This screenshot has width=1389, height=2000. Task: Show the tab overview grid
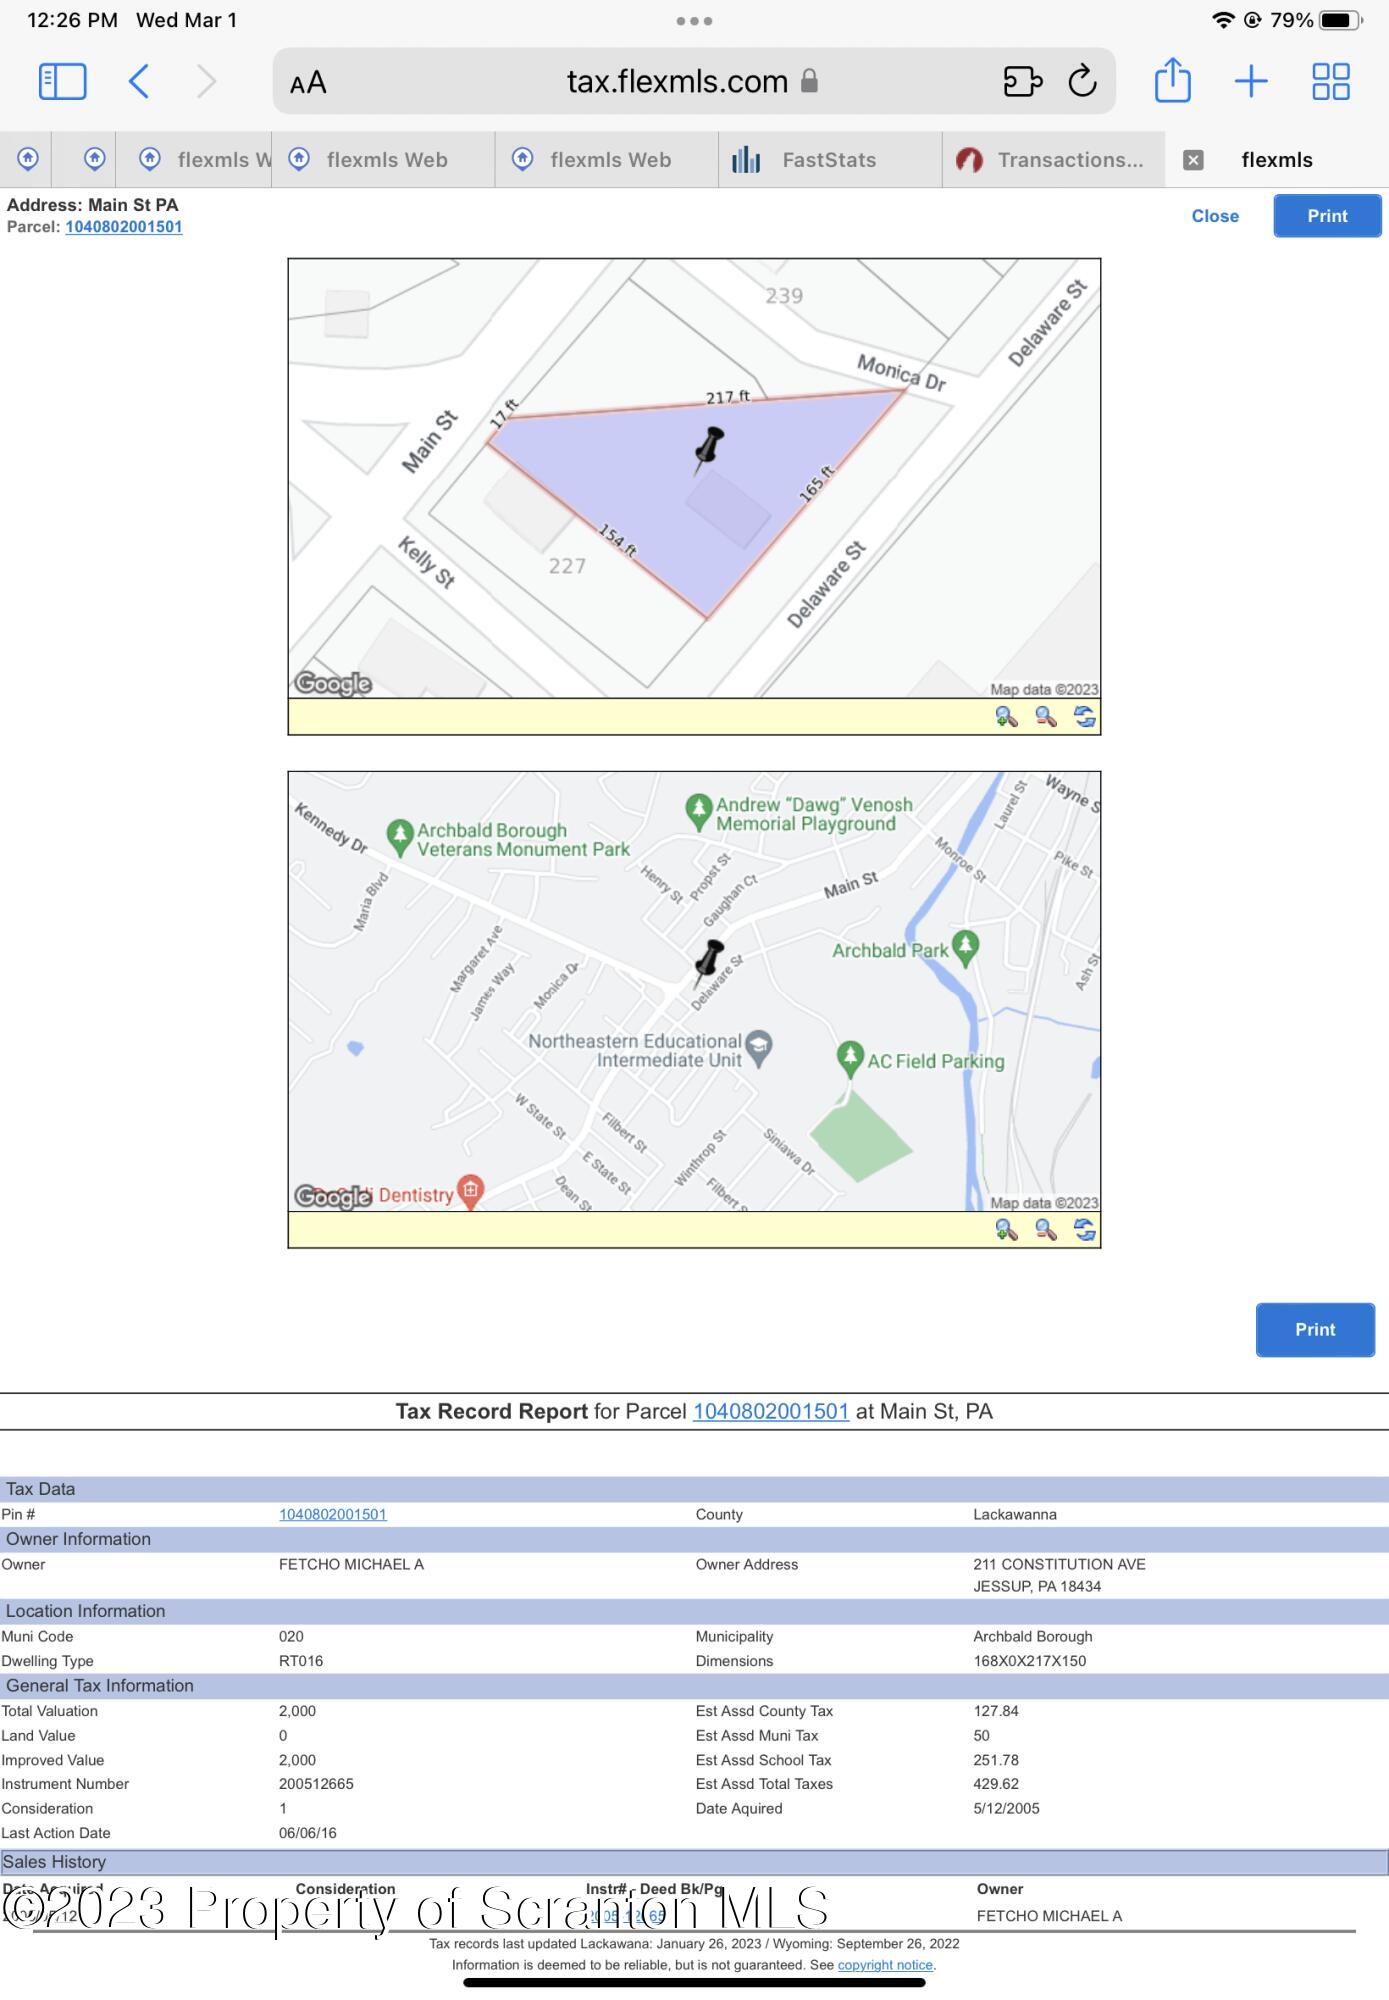coord(1330,81)
